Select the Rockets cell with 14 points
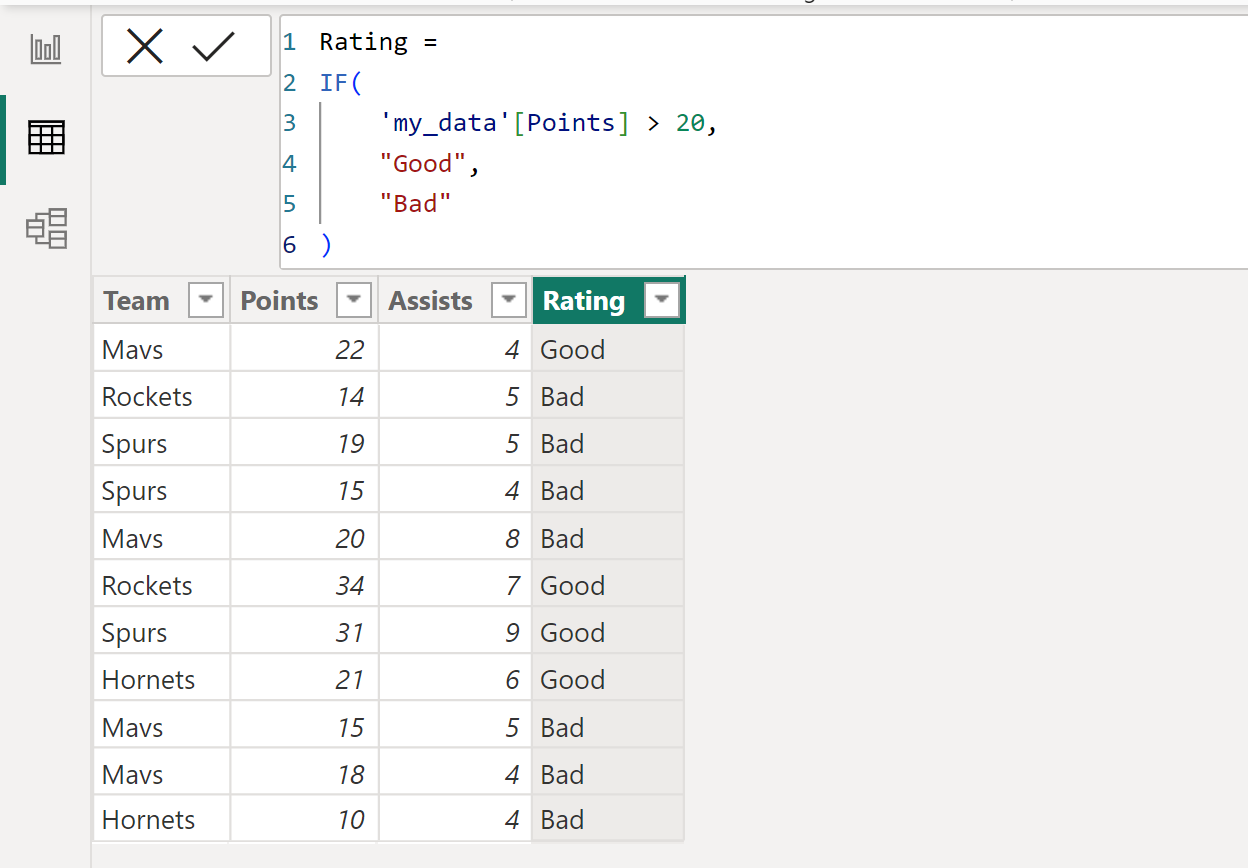This screenshot has width=1248, height=868. [161, 396]
